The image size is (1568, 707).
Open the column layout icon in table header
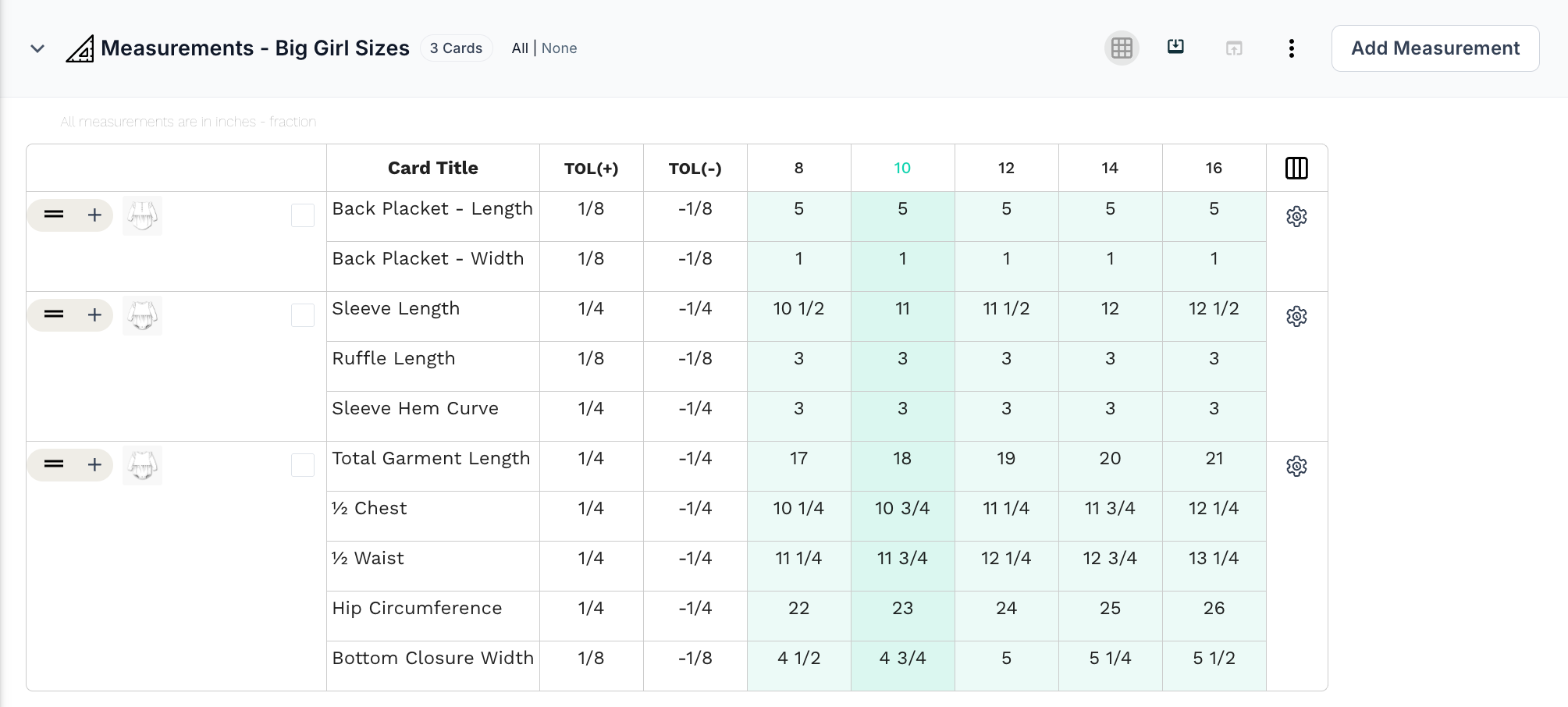pyautogui.click(x=1296, y=168)
